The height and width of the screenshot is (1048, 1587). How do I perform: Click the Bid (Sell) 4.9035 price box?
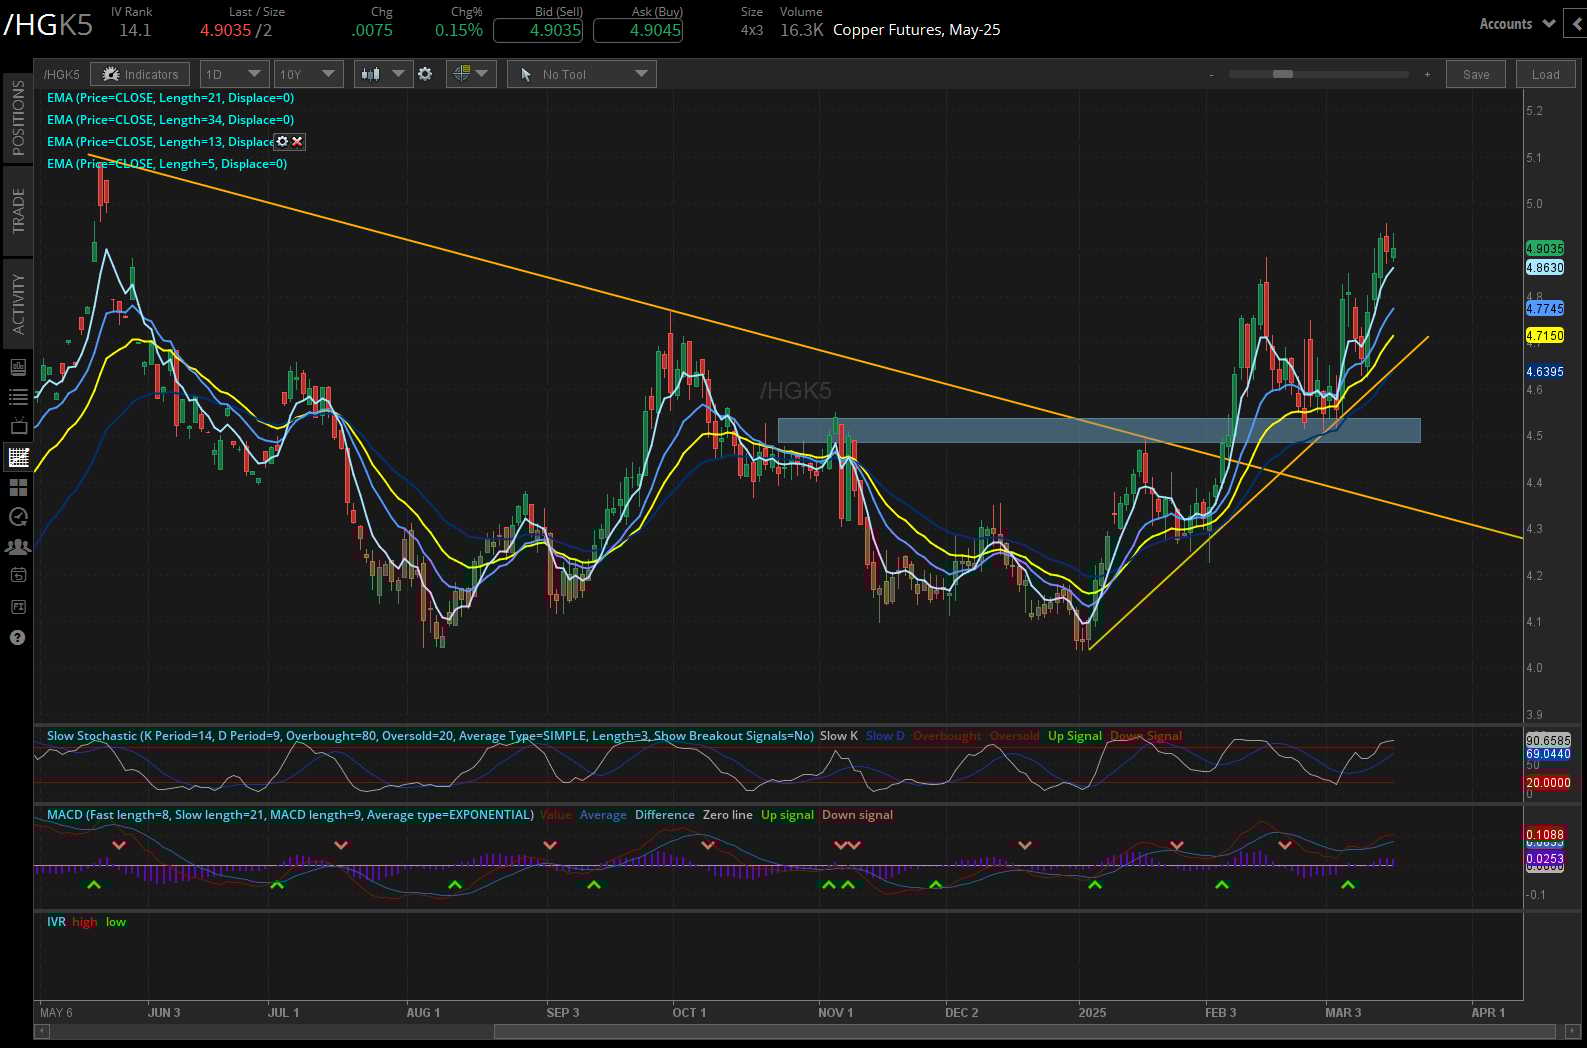pyautogui.click(x=539, y=30)
